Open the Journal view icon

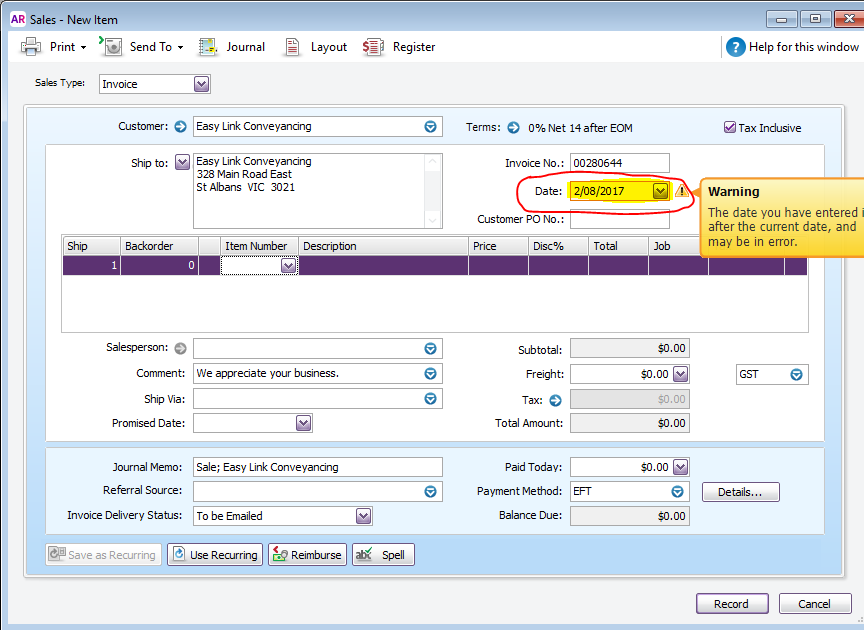pyautogui.click(x=208, y=47)
